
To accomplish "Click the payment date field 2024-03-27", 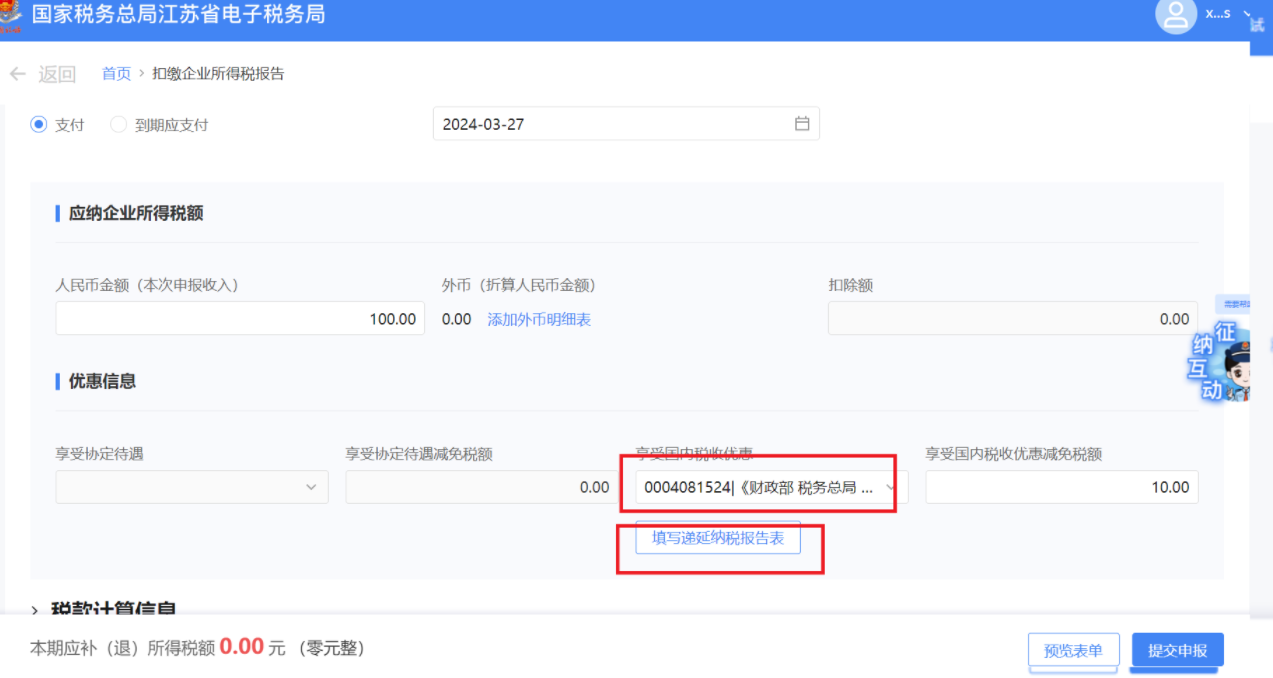I will pyautogui.click(x=610, y=124).
